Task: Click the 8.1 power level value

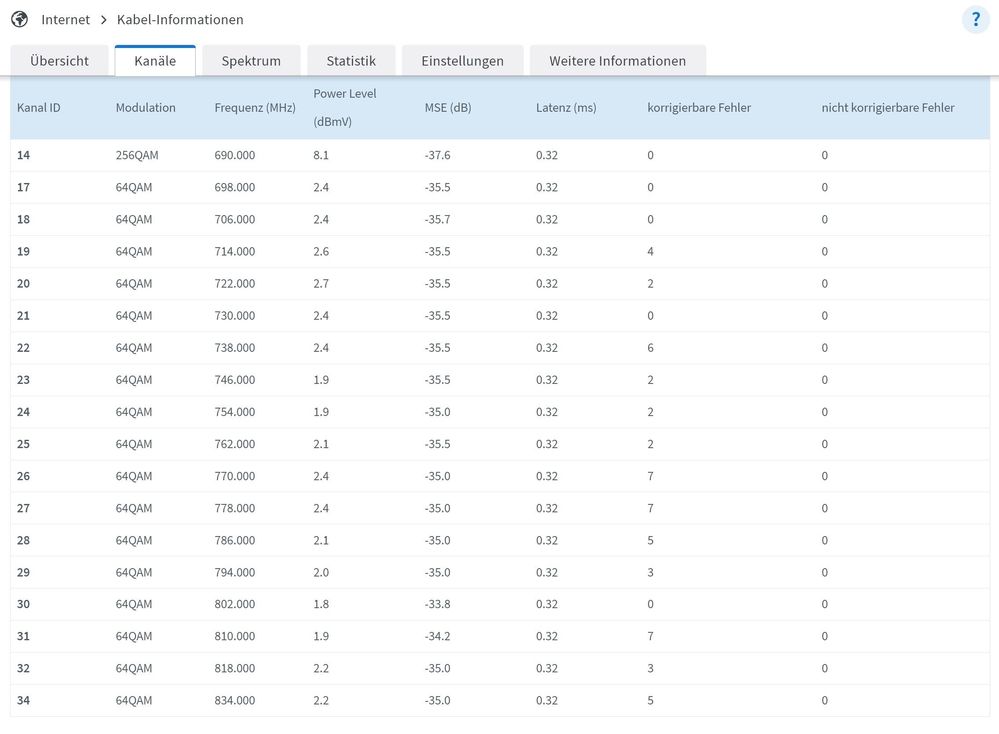Action: coord(321,155)
